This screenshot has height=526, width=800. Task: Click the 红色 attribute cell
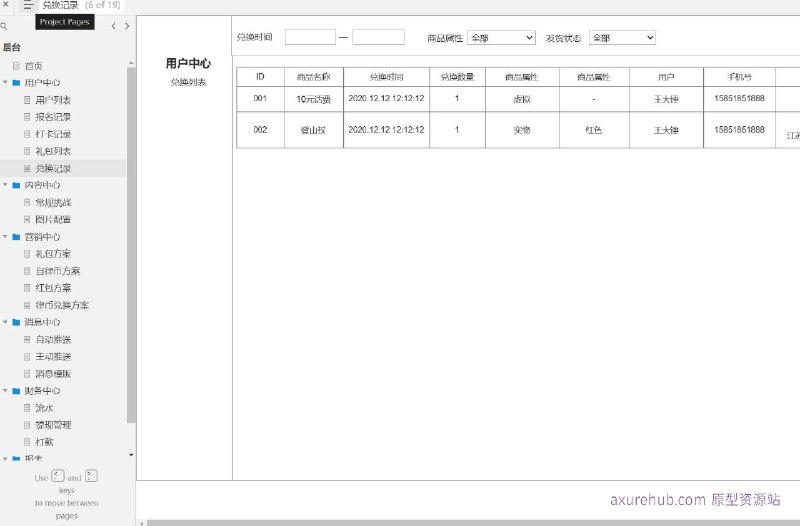click(594, 131)
